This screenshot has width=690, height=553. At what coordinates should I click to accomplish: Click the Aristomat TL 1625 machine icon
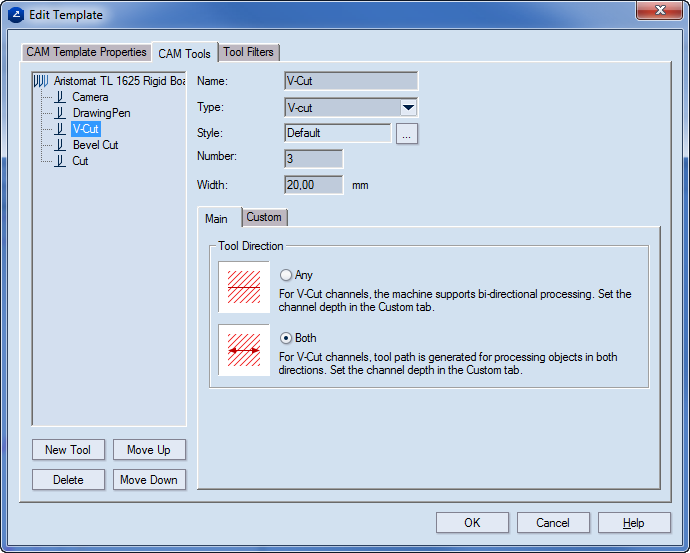coord(41,81)
